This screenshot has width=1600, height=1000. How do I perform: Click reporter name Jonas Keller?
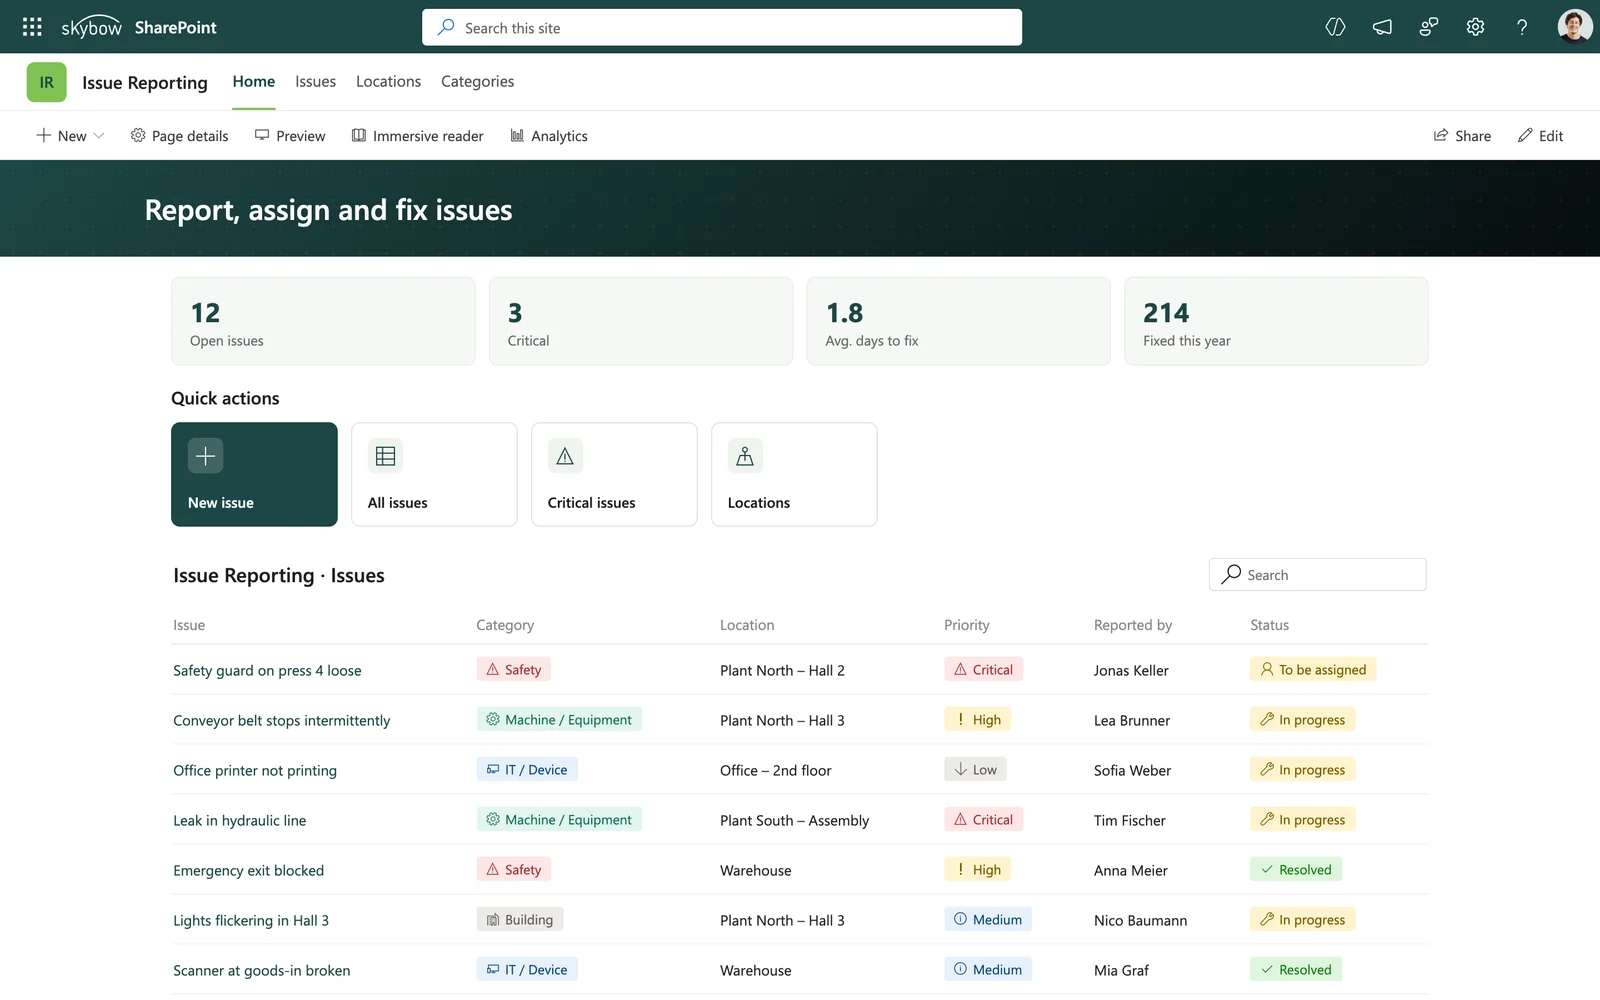pyautogui.click(x=1131, y=670)
